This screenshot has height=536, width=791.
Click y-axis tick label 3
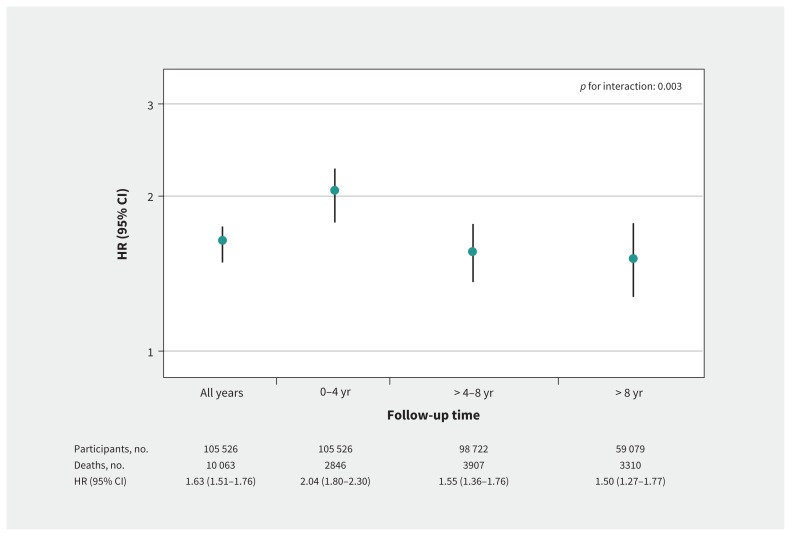(x=150, y=105)
